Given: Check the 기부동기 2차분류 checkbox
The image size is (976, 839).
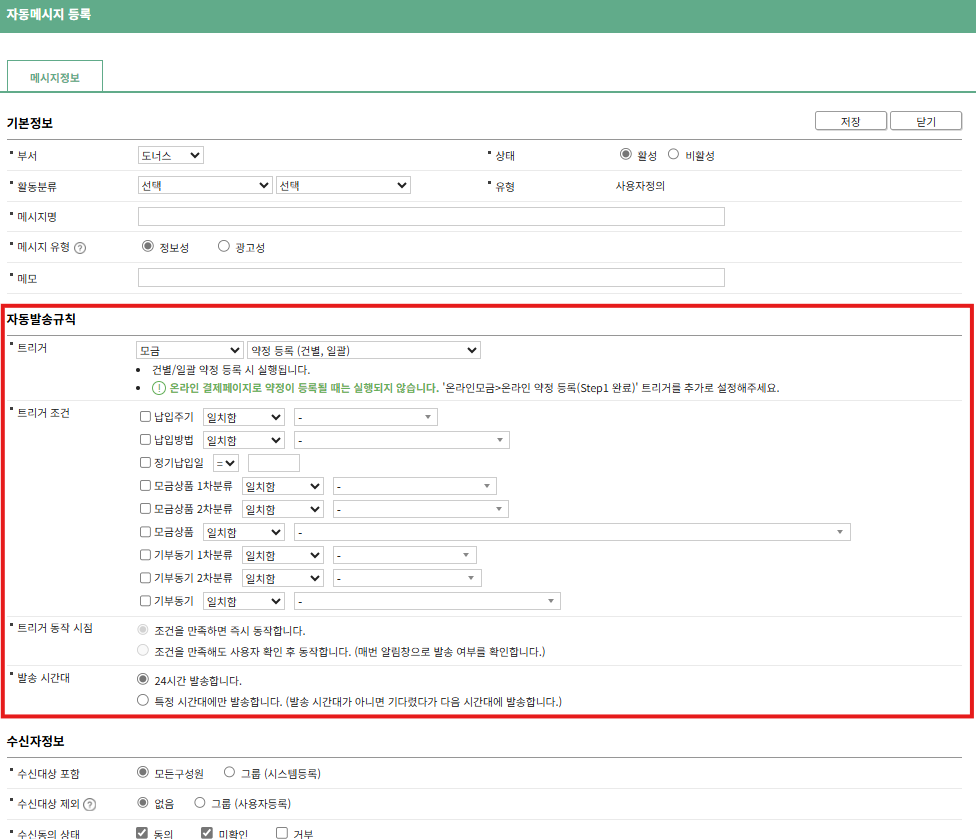Looking at the screenshot, I should coord(145,578).
